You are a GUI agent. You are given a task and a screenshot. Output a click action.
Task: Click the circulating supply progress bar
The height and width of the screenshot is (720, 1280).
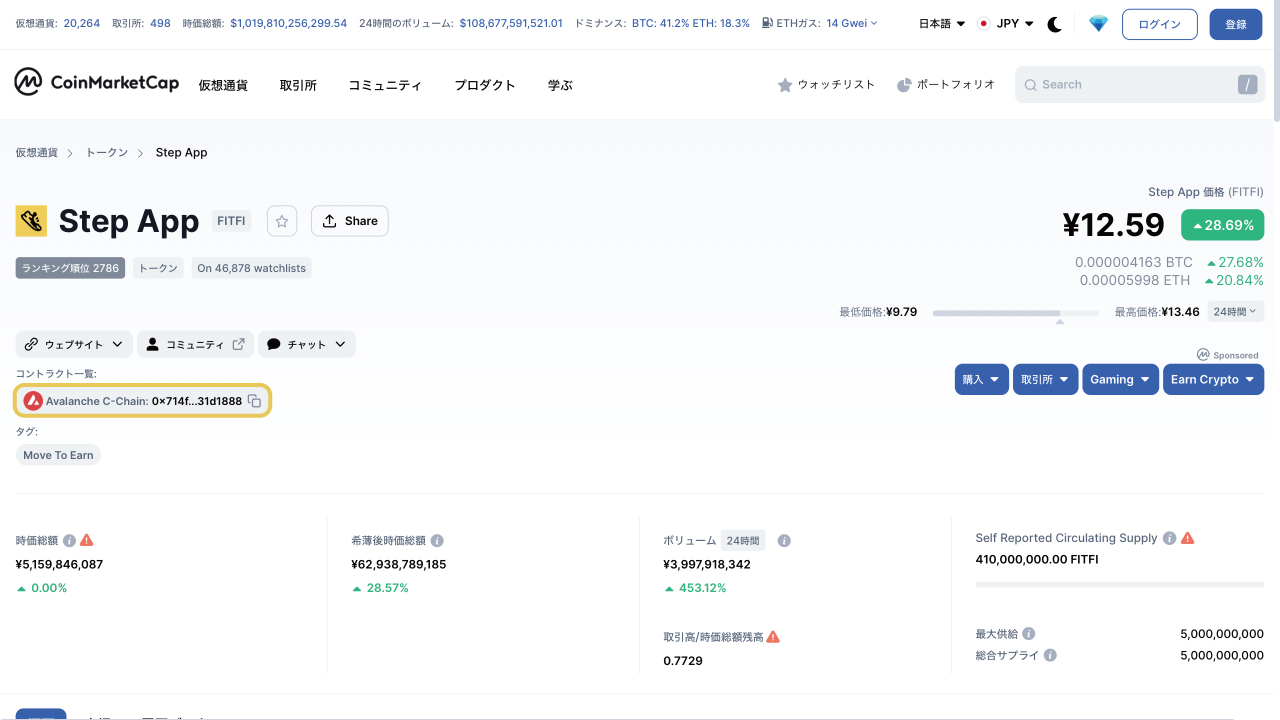pos(1120,584)
